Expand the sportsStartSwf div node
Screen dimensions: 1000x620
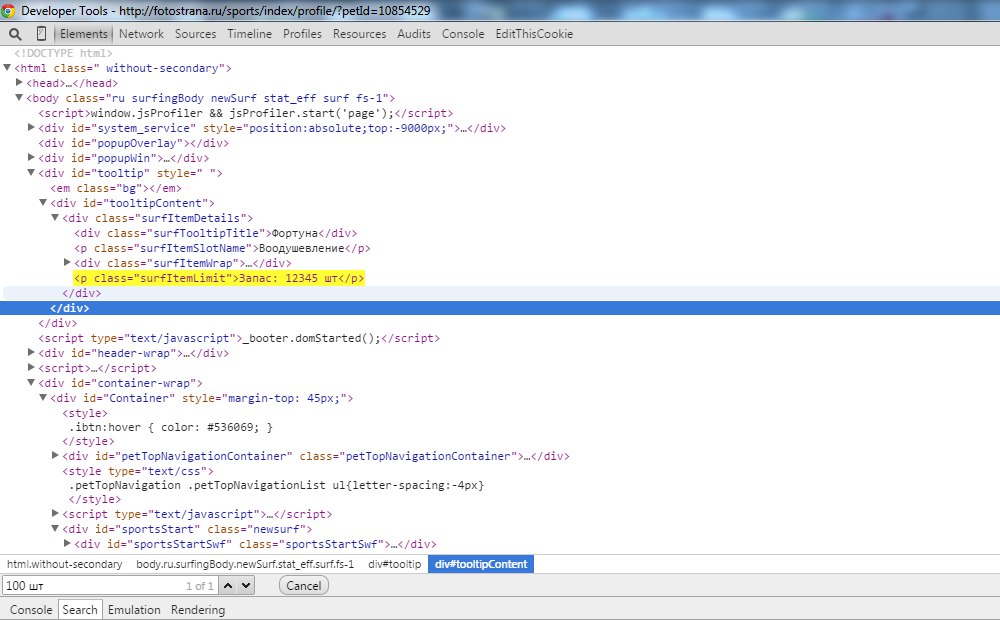point(67,543)
